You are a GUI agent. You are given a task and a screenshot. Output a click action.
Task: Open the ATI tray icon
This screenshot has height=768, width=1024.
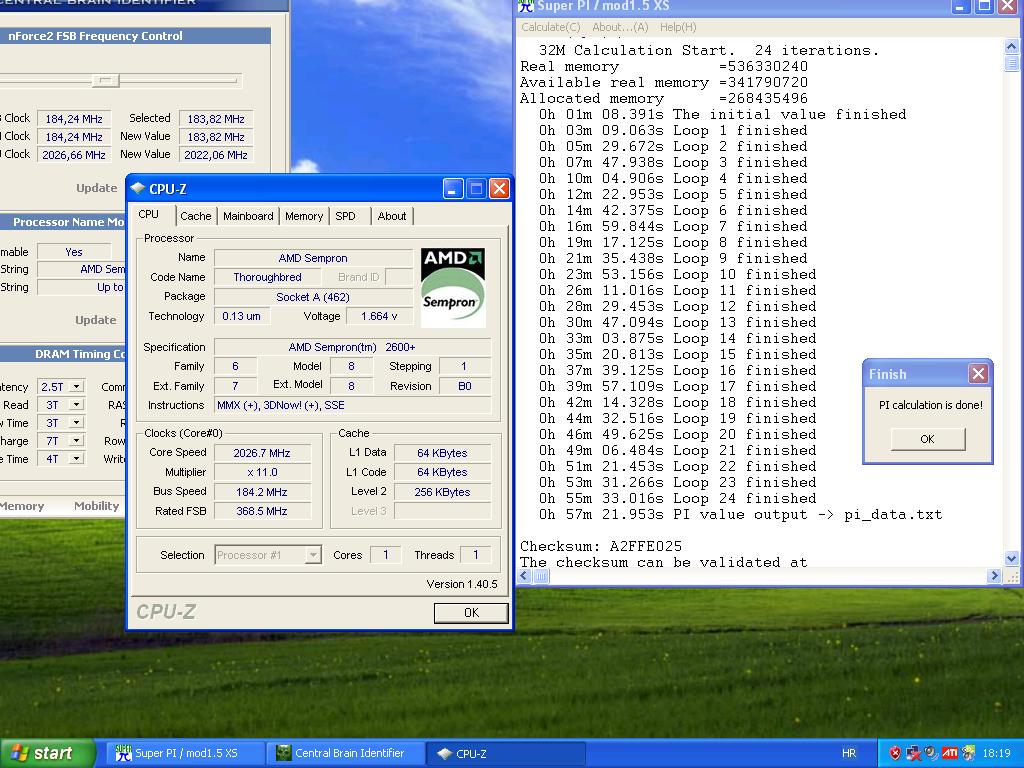point(949,753)
